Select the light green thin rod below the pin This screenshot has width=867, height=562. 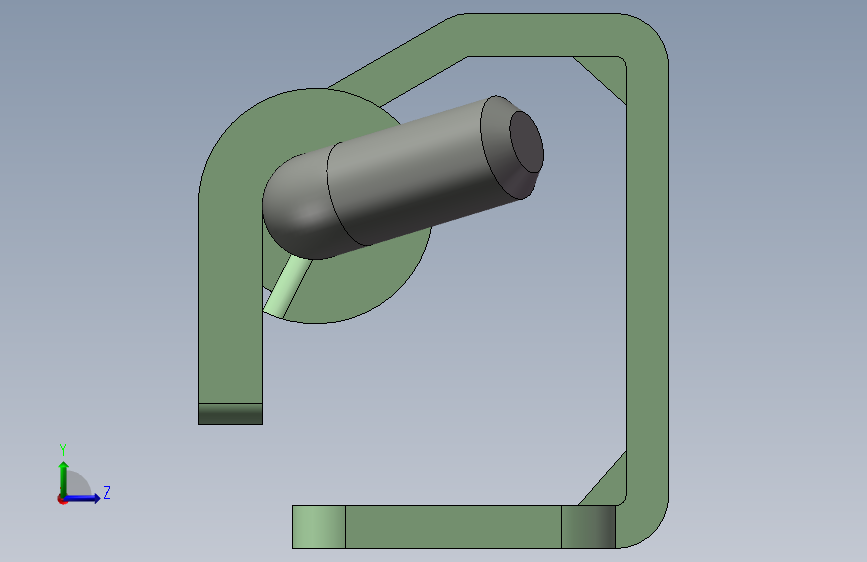(x=286, y=288)
